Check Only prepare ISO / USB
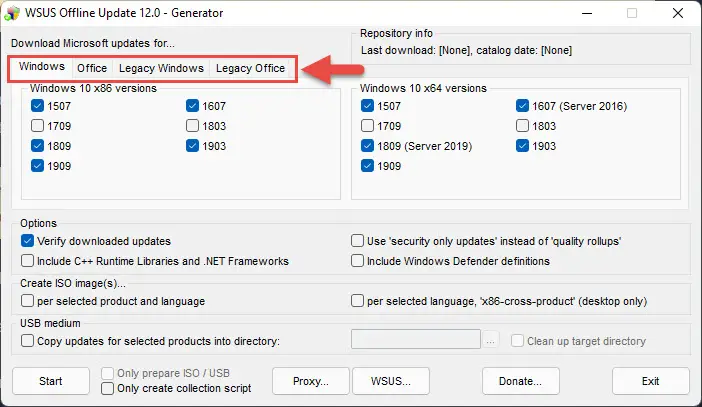 (107, 373)
